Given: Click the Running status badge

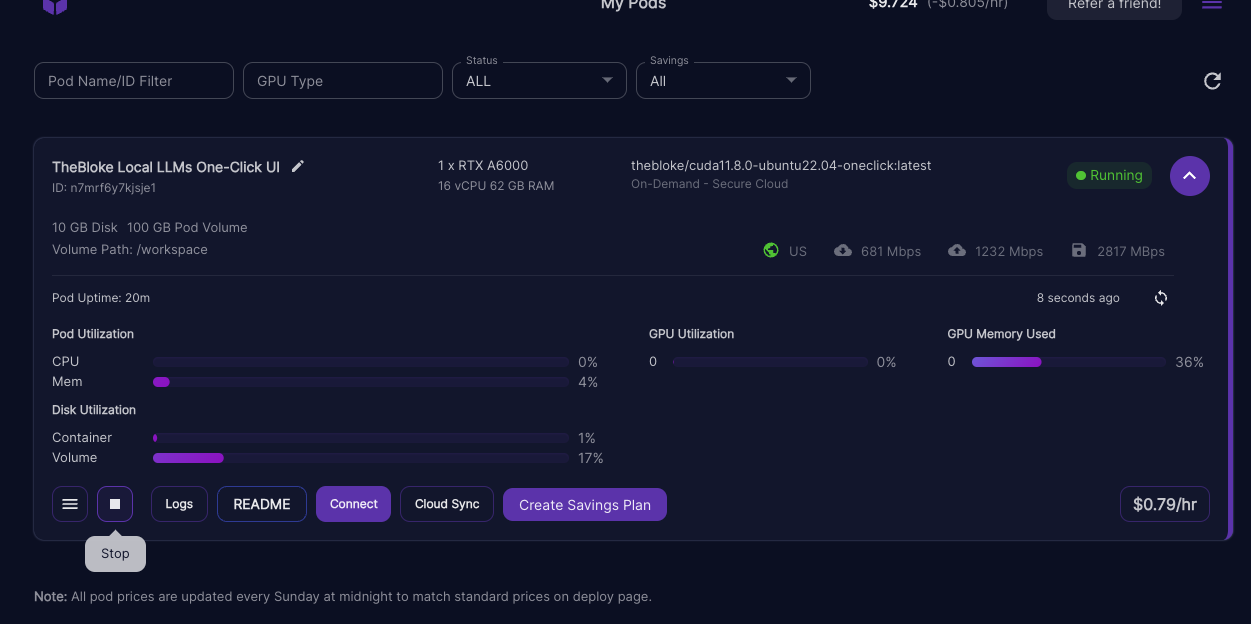Looking at the screenshot, I should point(1109,176).
